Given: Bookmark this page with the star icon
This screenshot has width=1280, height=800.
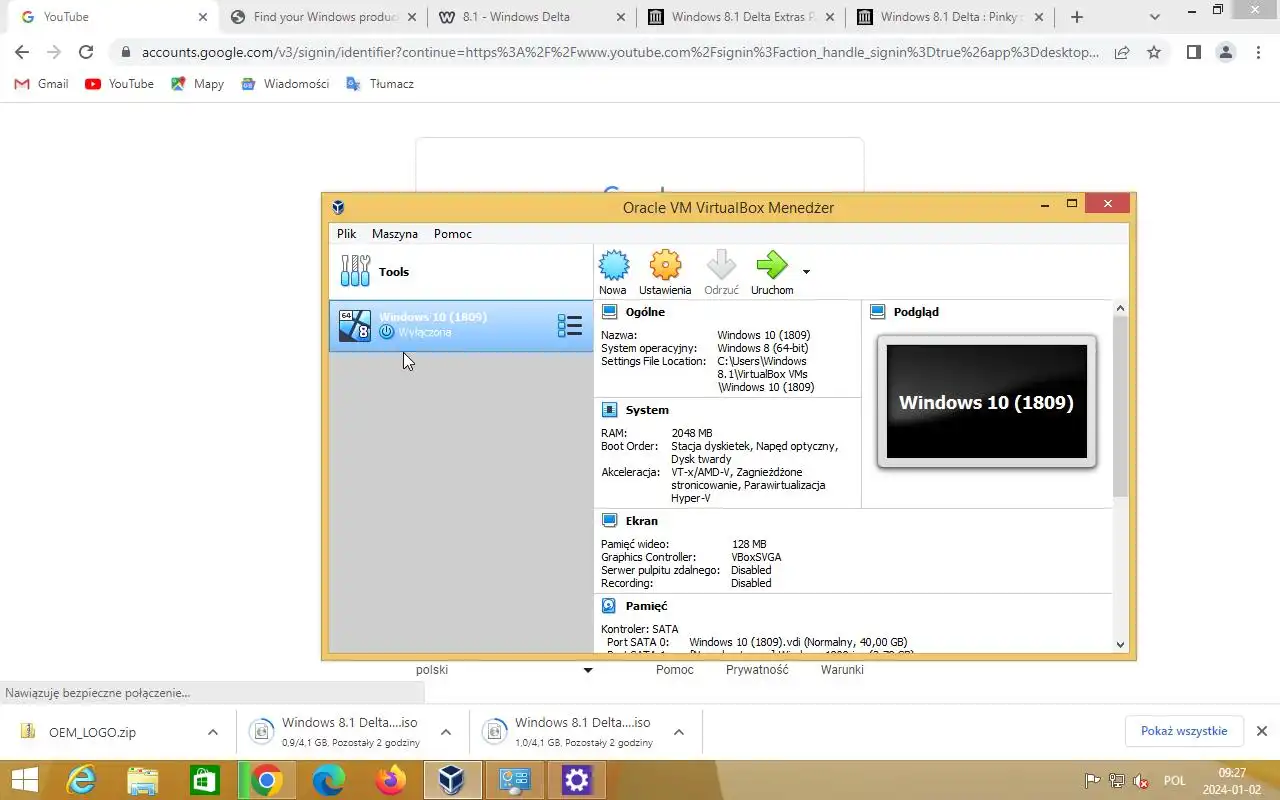Looking at the screenshot, I should coord(1154,52).
